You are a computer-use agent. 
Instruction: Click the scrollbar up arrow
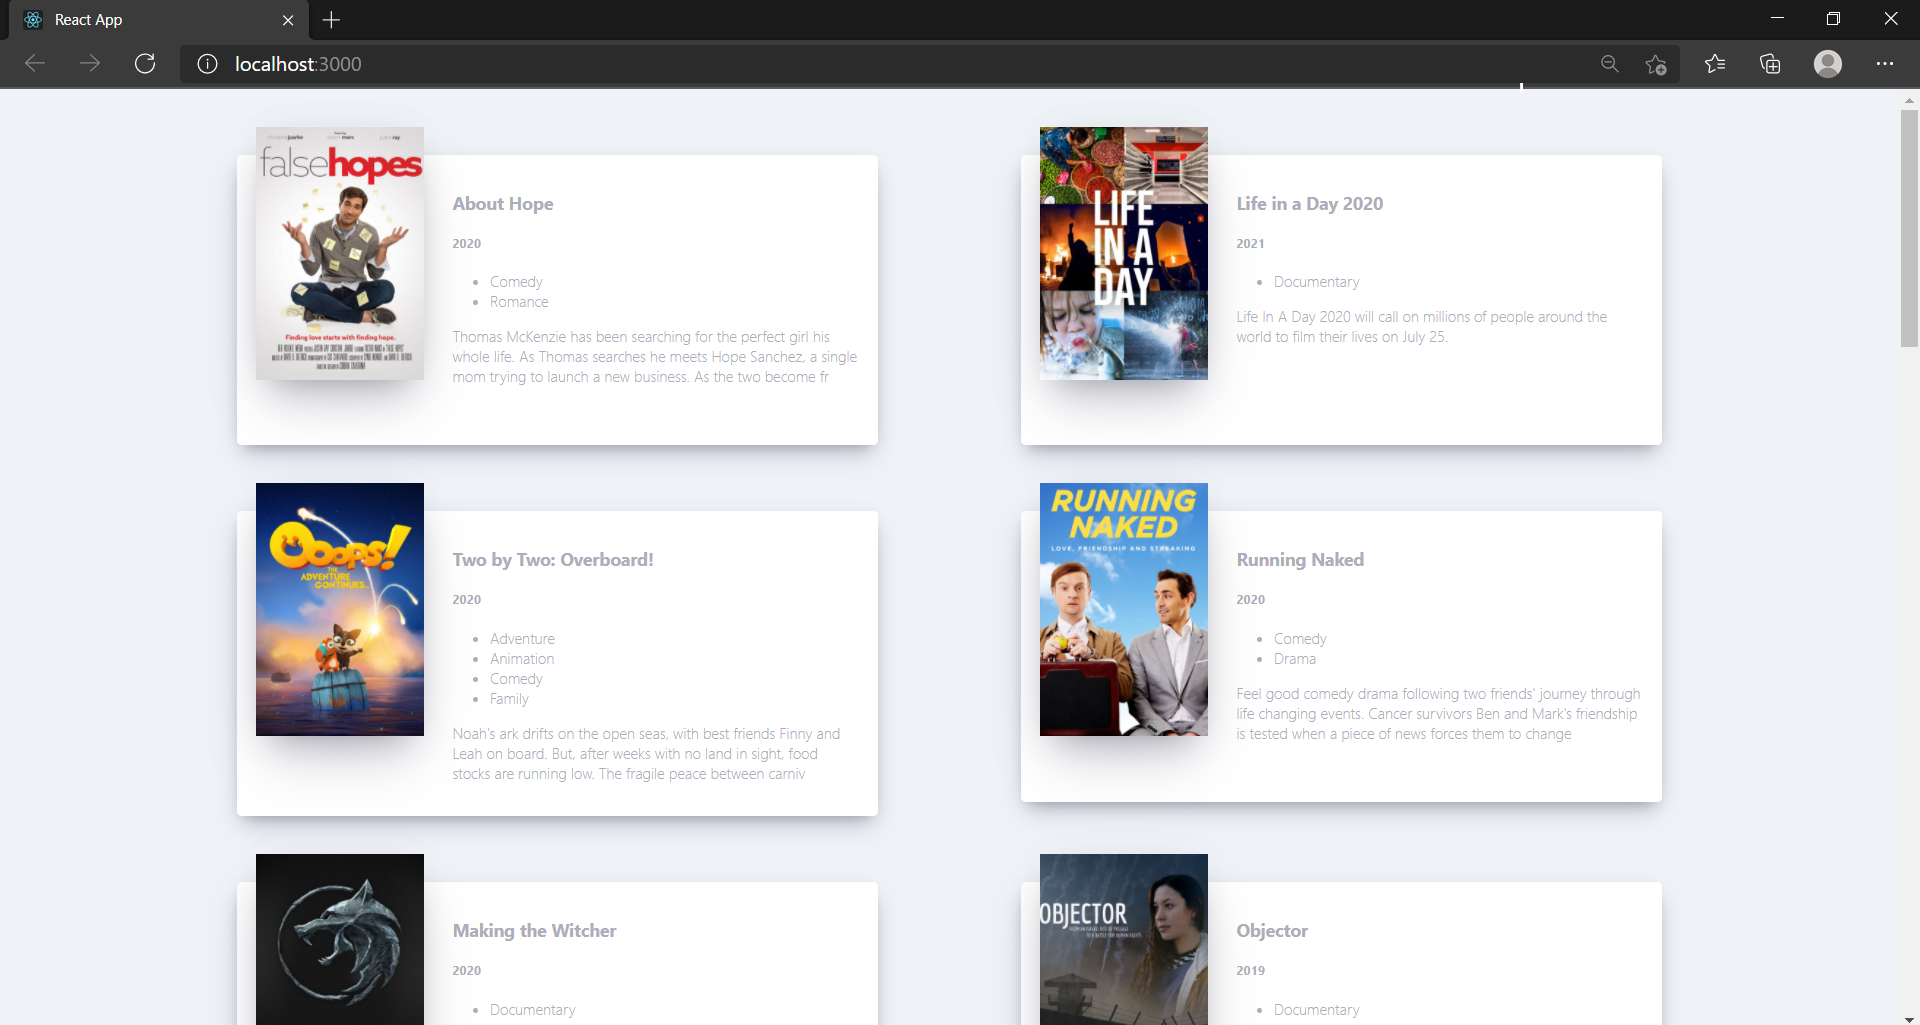(x=1909, y=100)
